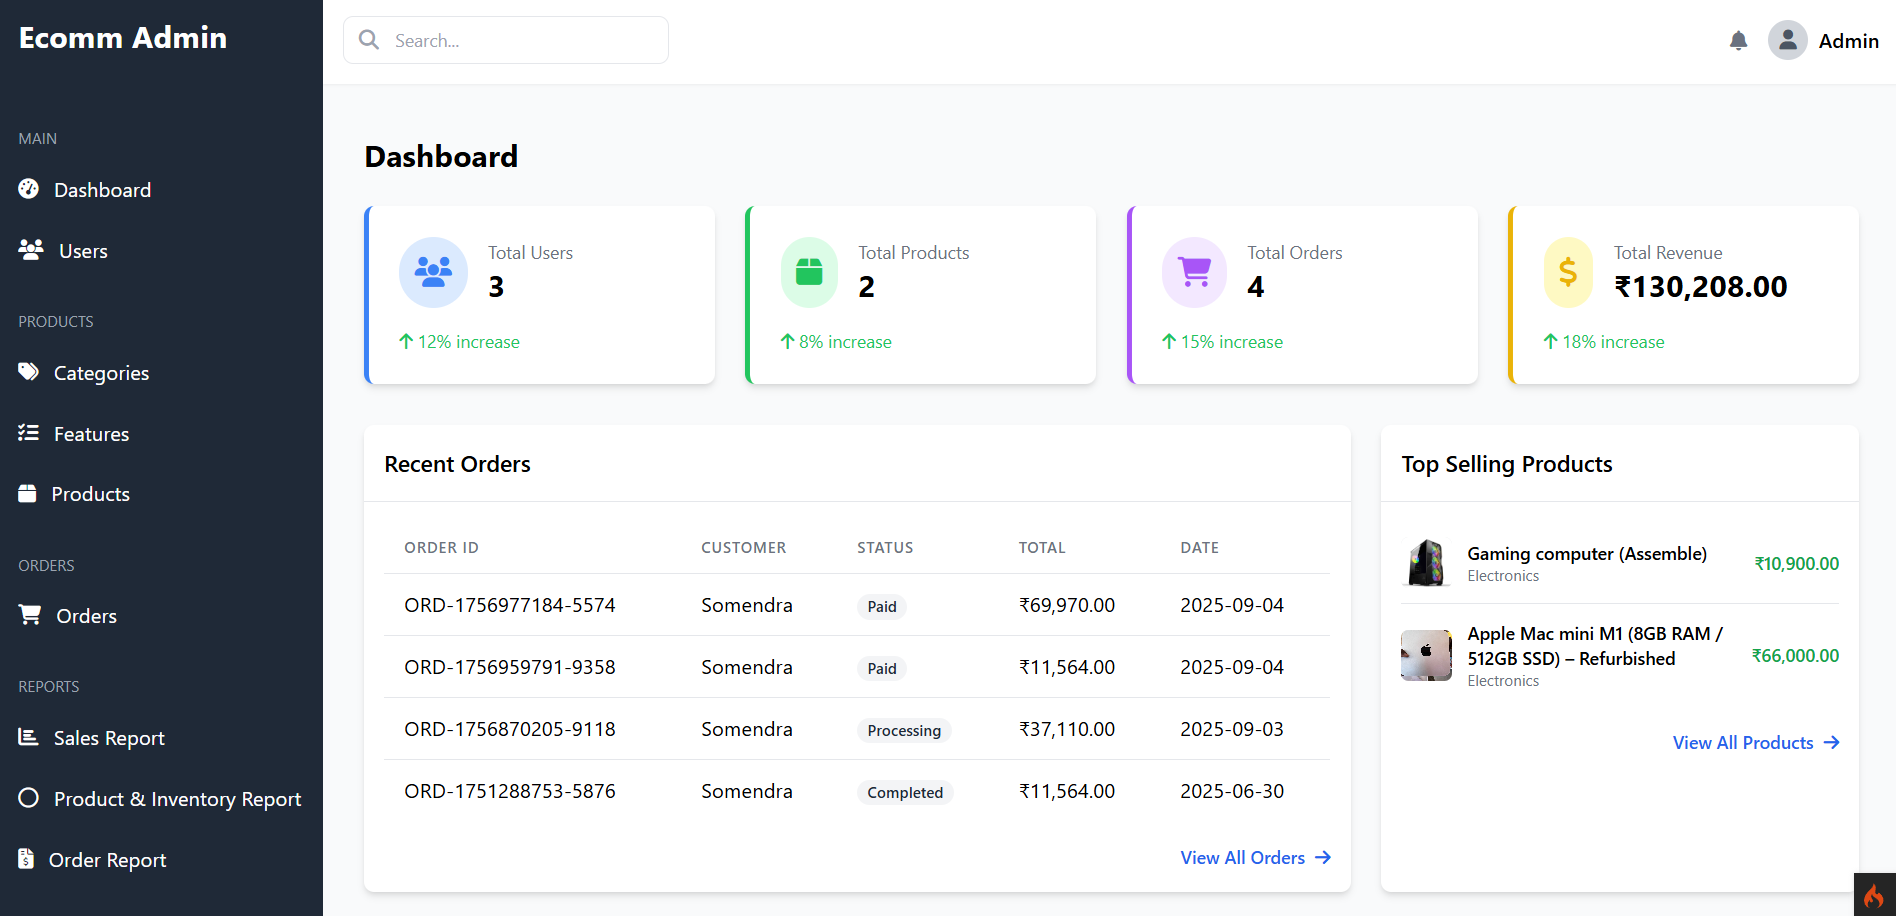Click the search magnifier icon
Screen dimensions: 1896x916
point(369,40)
